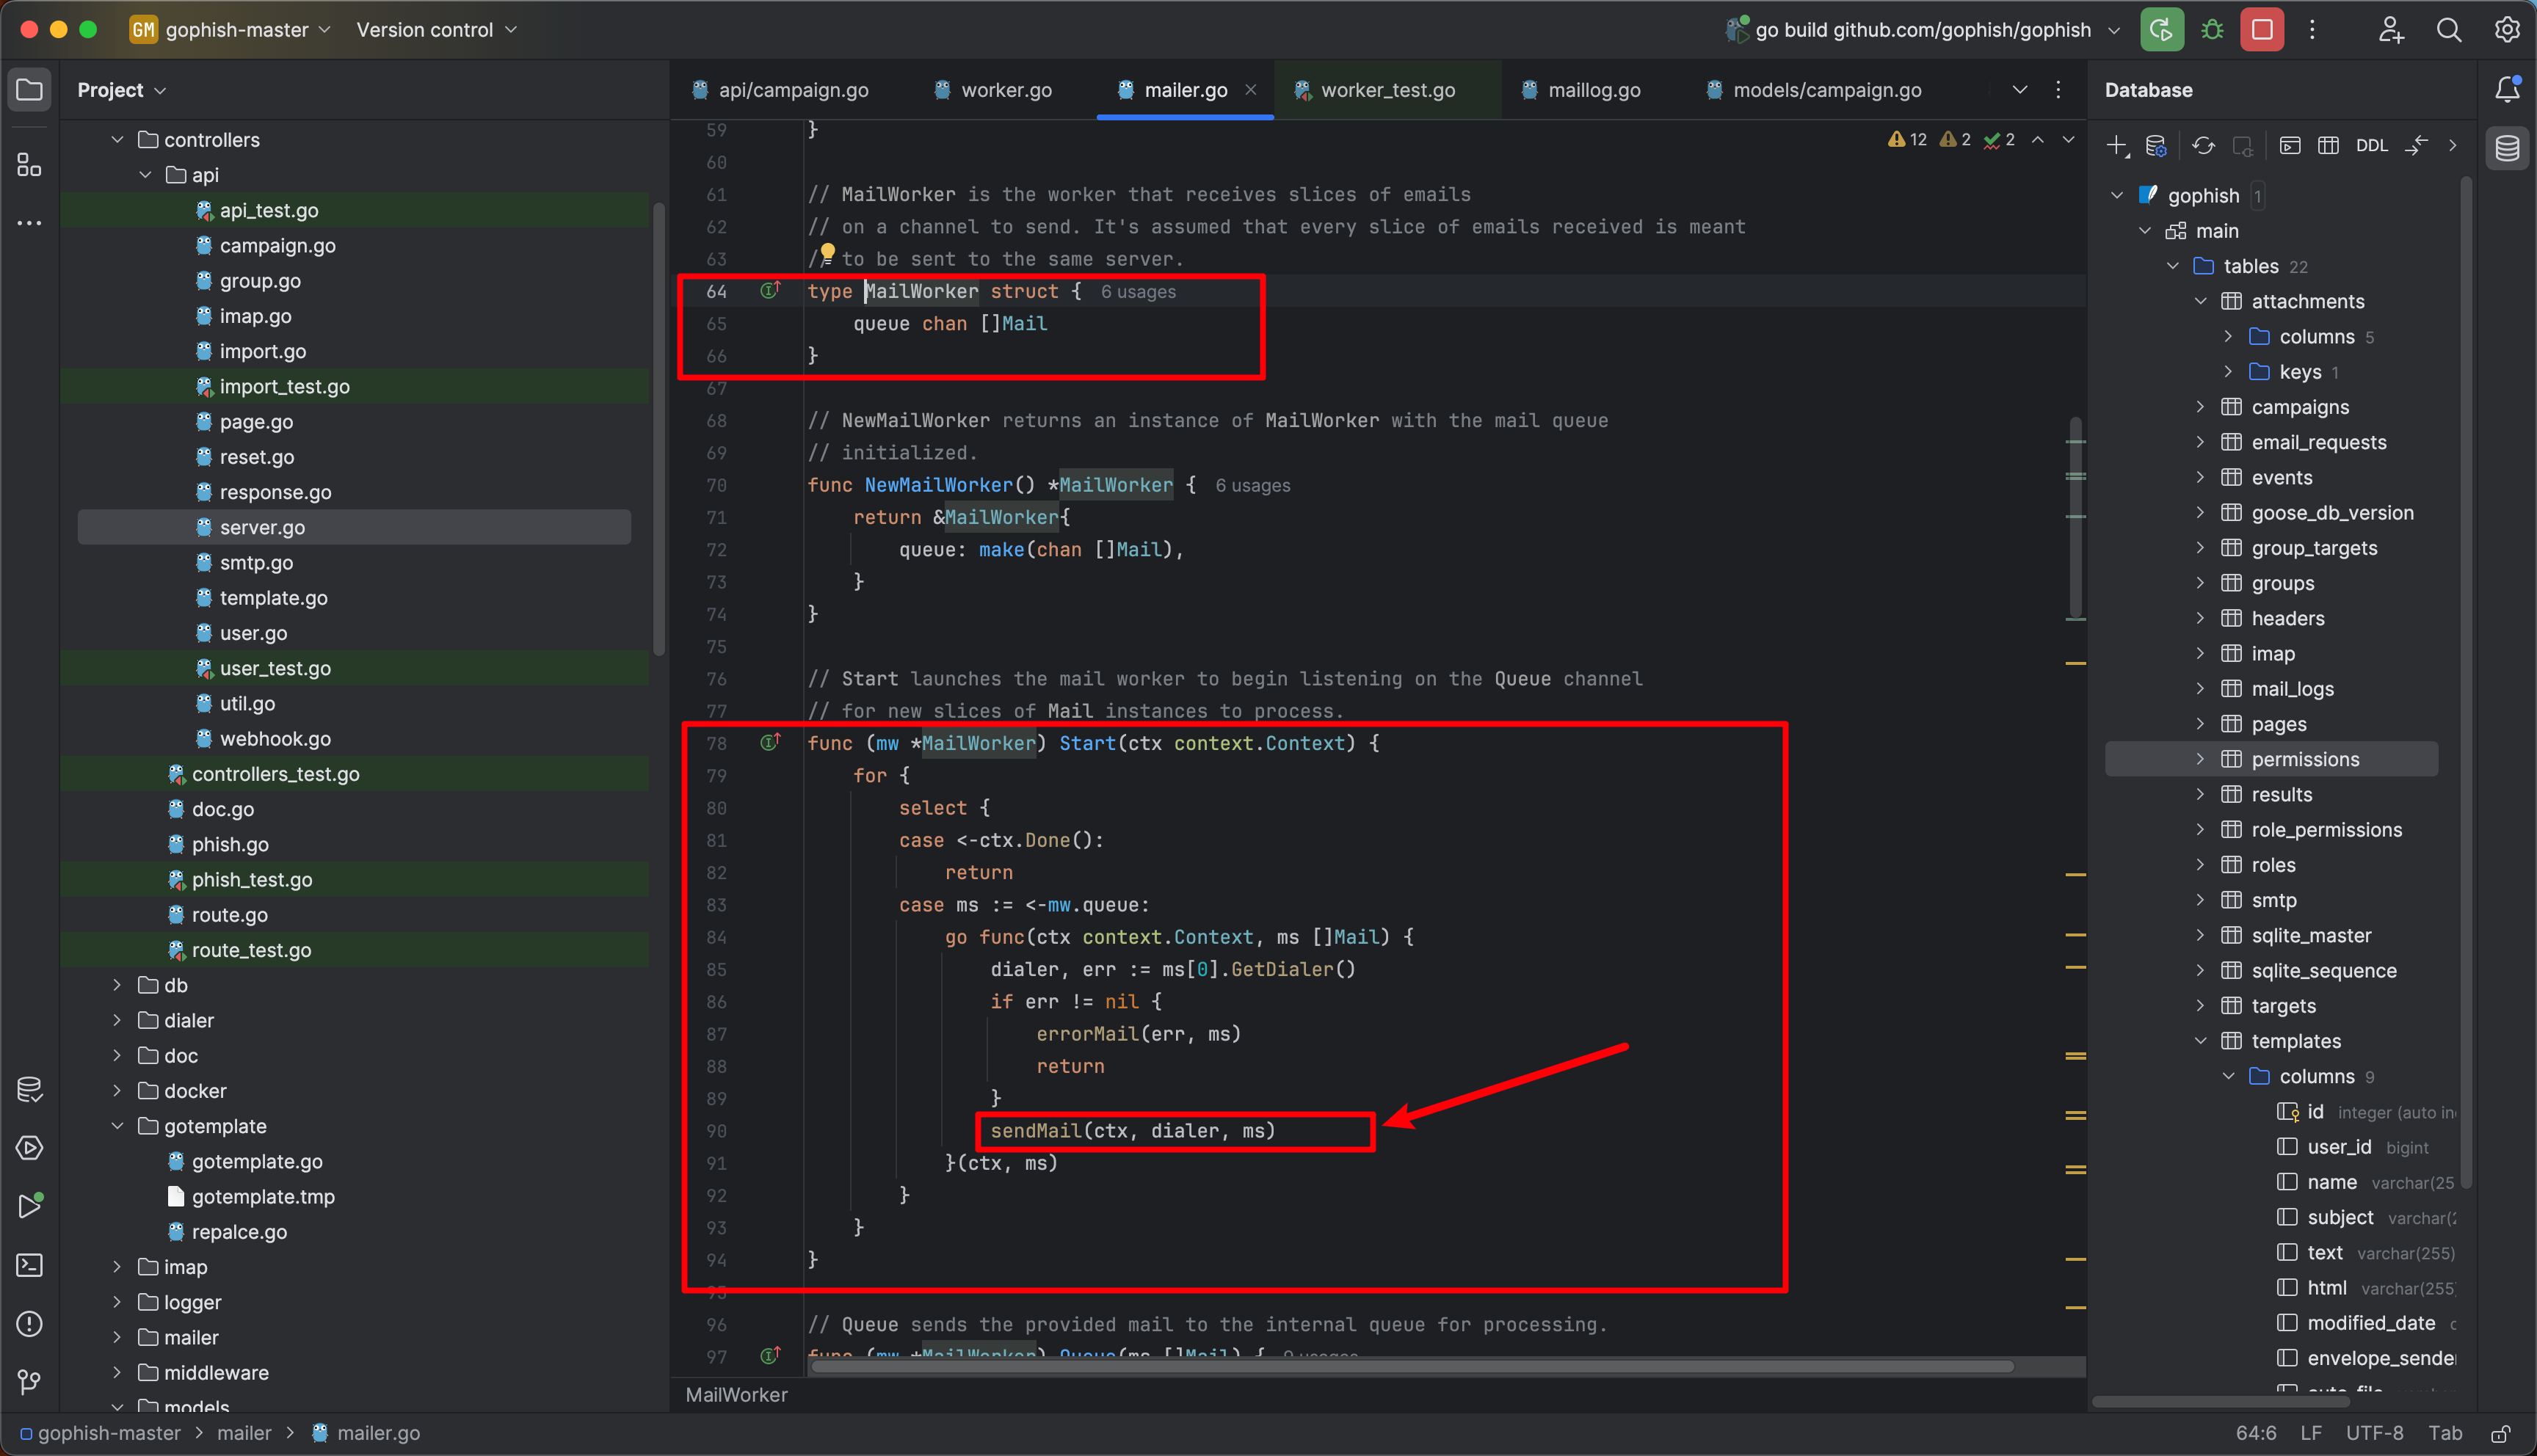Open editor tab options kebab menu

point(2058,90)
